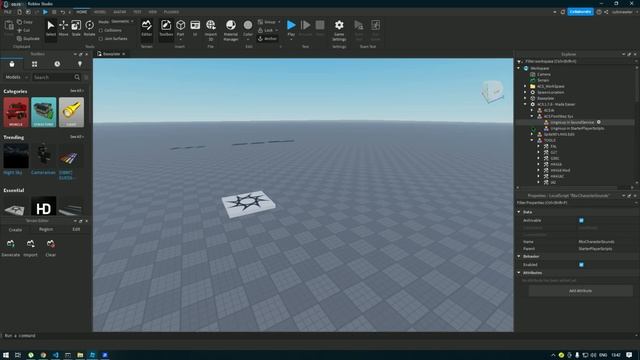Image resolution: width=640 pixels, height=360 pixels.
Task: Open the Toolbox Recent clock tab
Action: click(x=57, y=64)
